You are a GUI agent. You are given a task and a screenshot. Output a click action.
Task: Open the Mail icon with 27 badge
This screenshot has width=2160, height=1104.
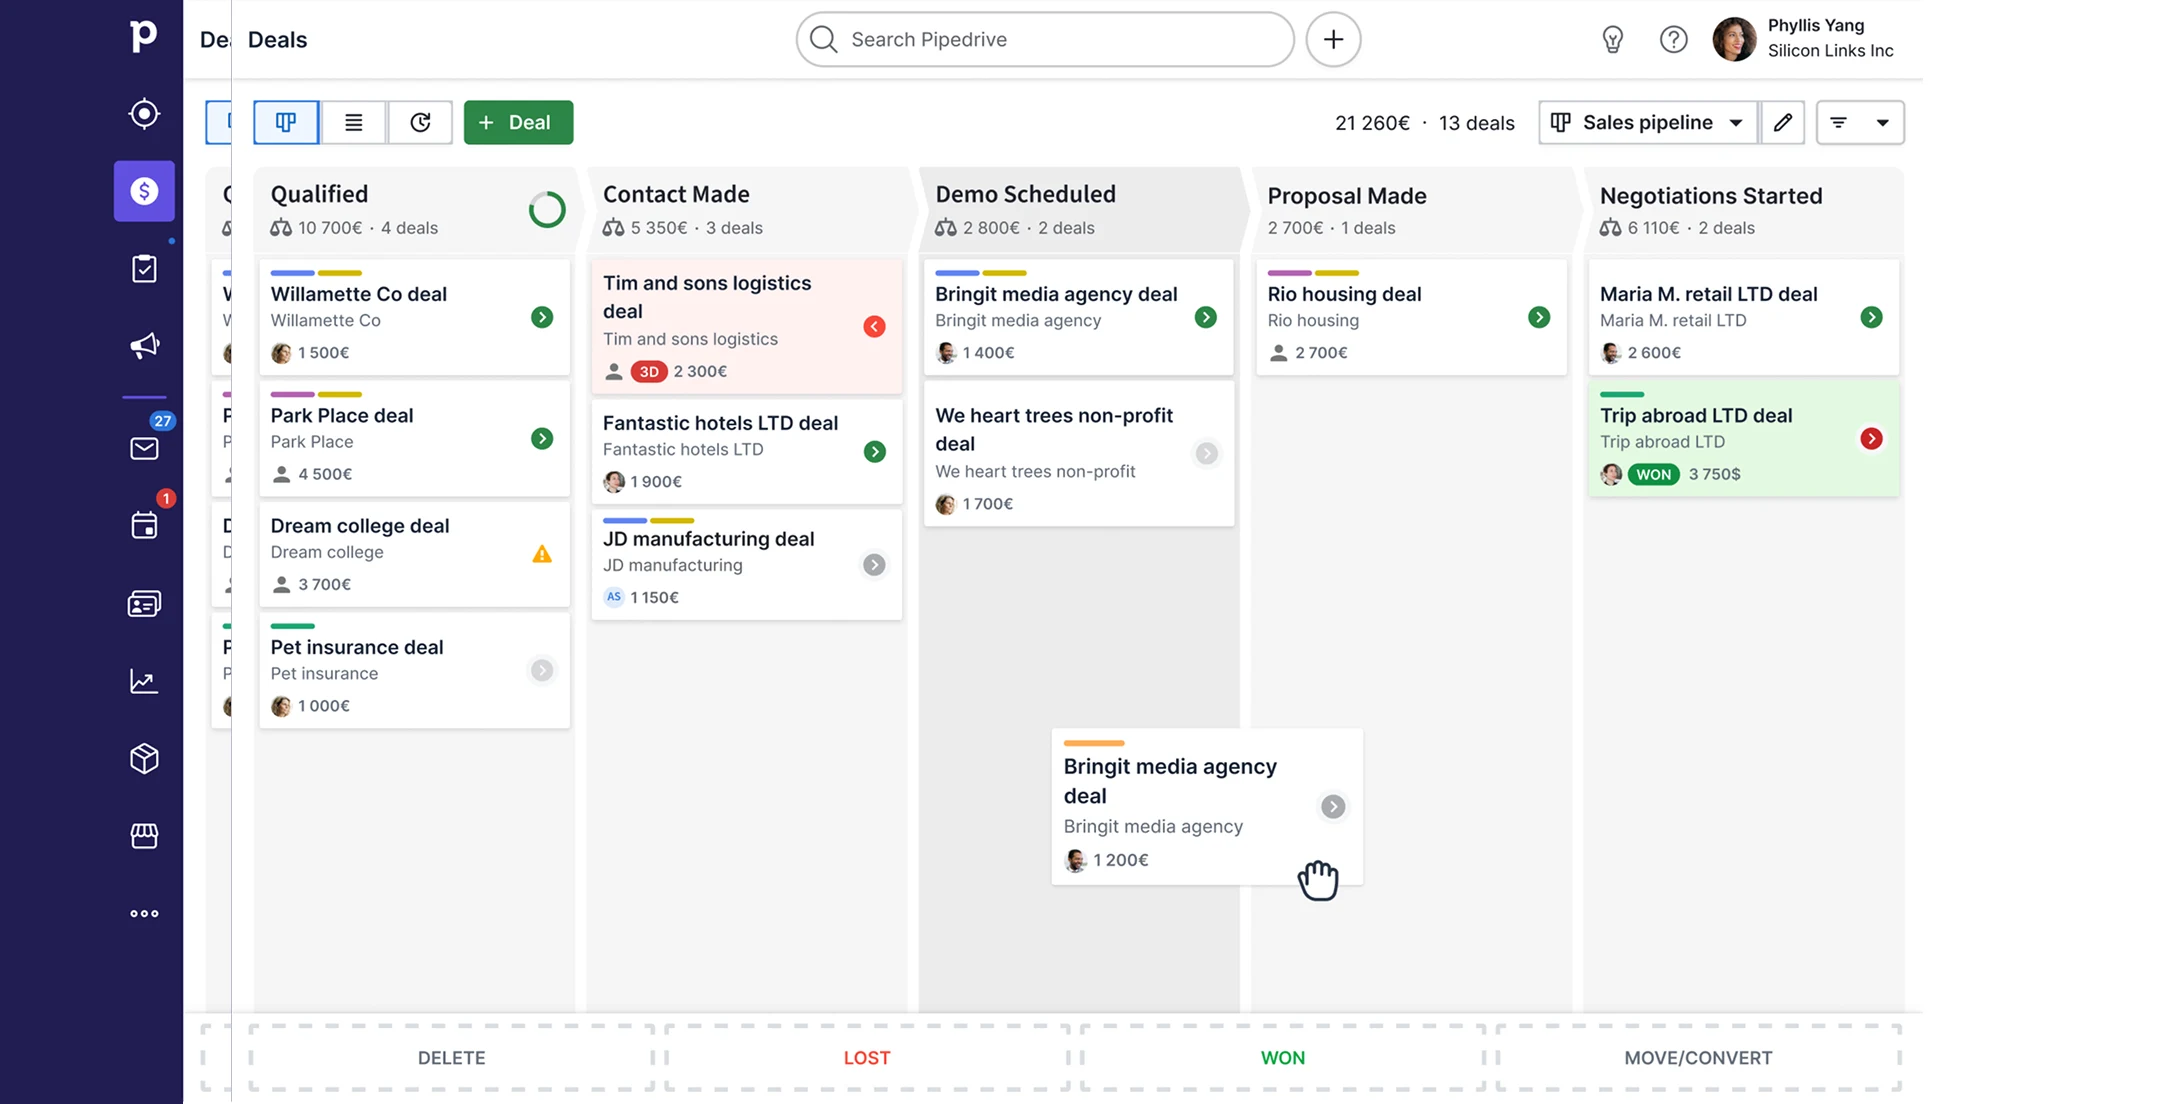coord(144,448)
